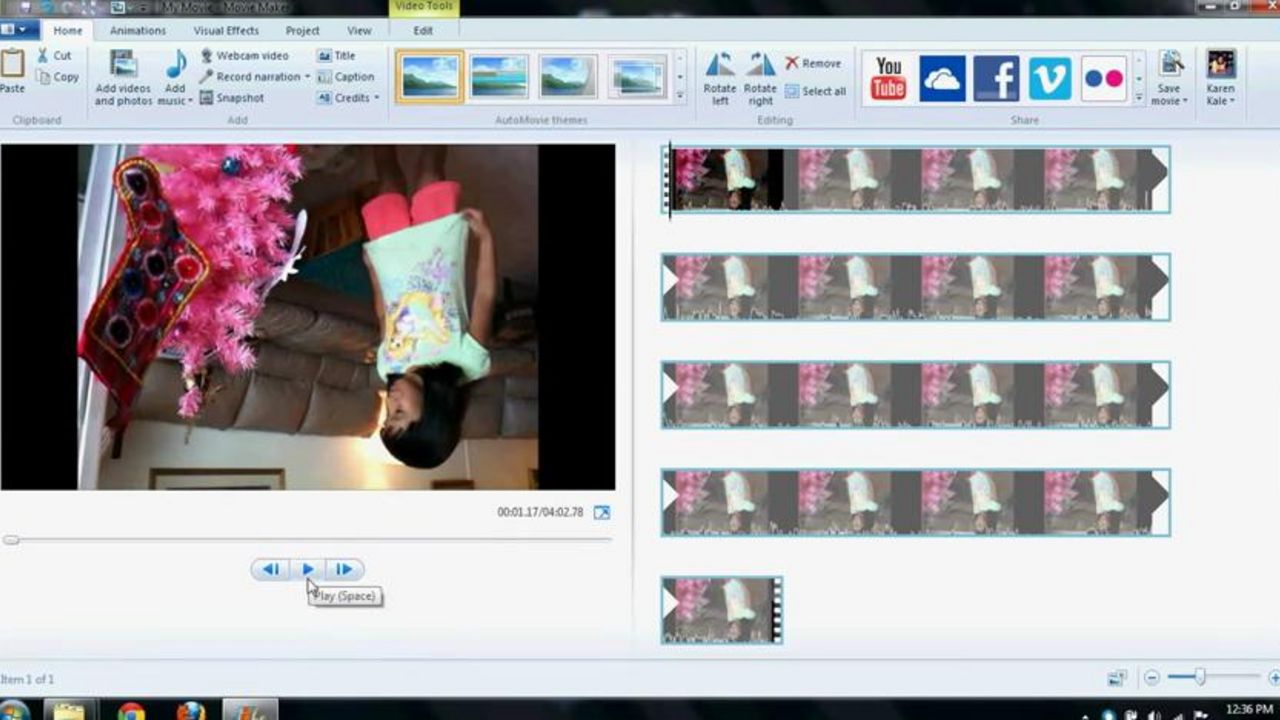This screenshot has height=720, width=1280.
Task: Add videos and photos
Action: click(x=124, y=78)
